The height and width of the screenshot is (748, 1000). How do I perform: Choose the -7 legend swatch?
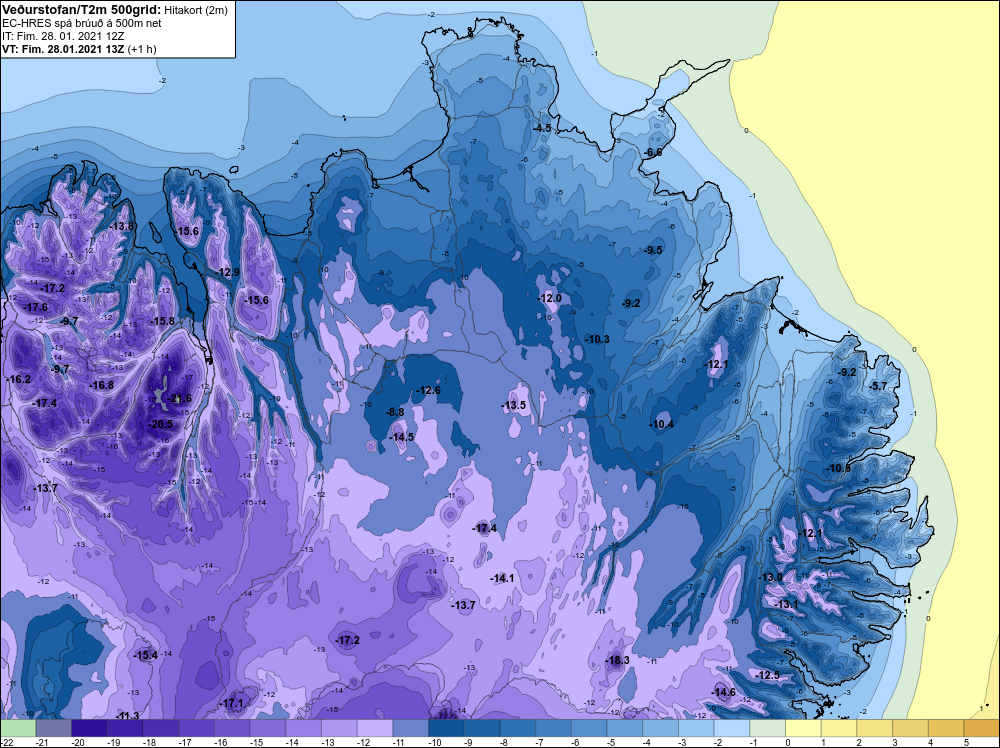tap(554, 728)
